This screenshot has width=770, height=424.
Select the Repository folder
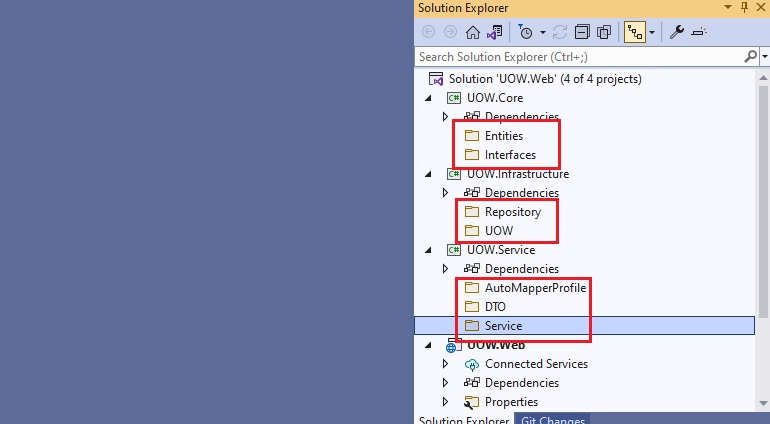click(513, 212)
